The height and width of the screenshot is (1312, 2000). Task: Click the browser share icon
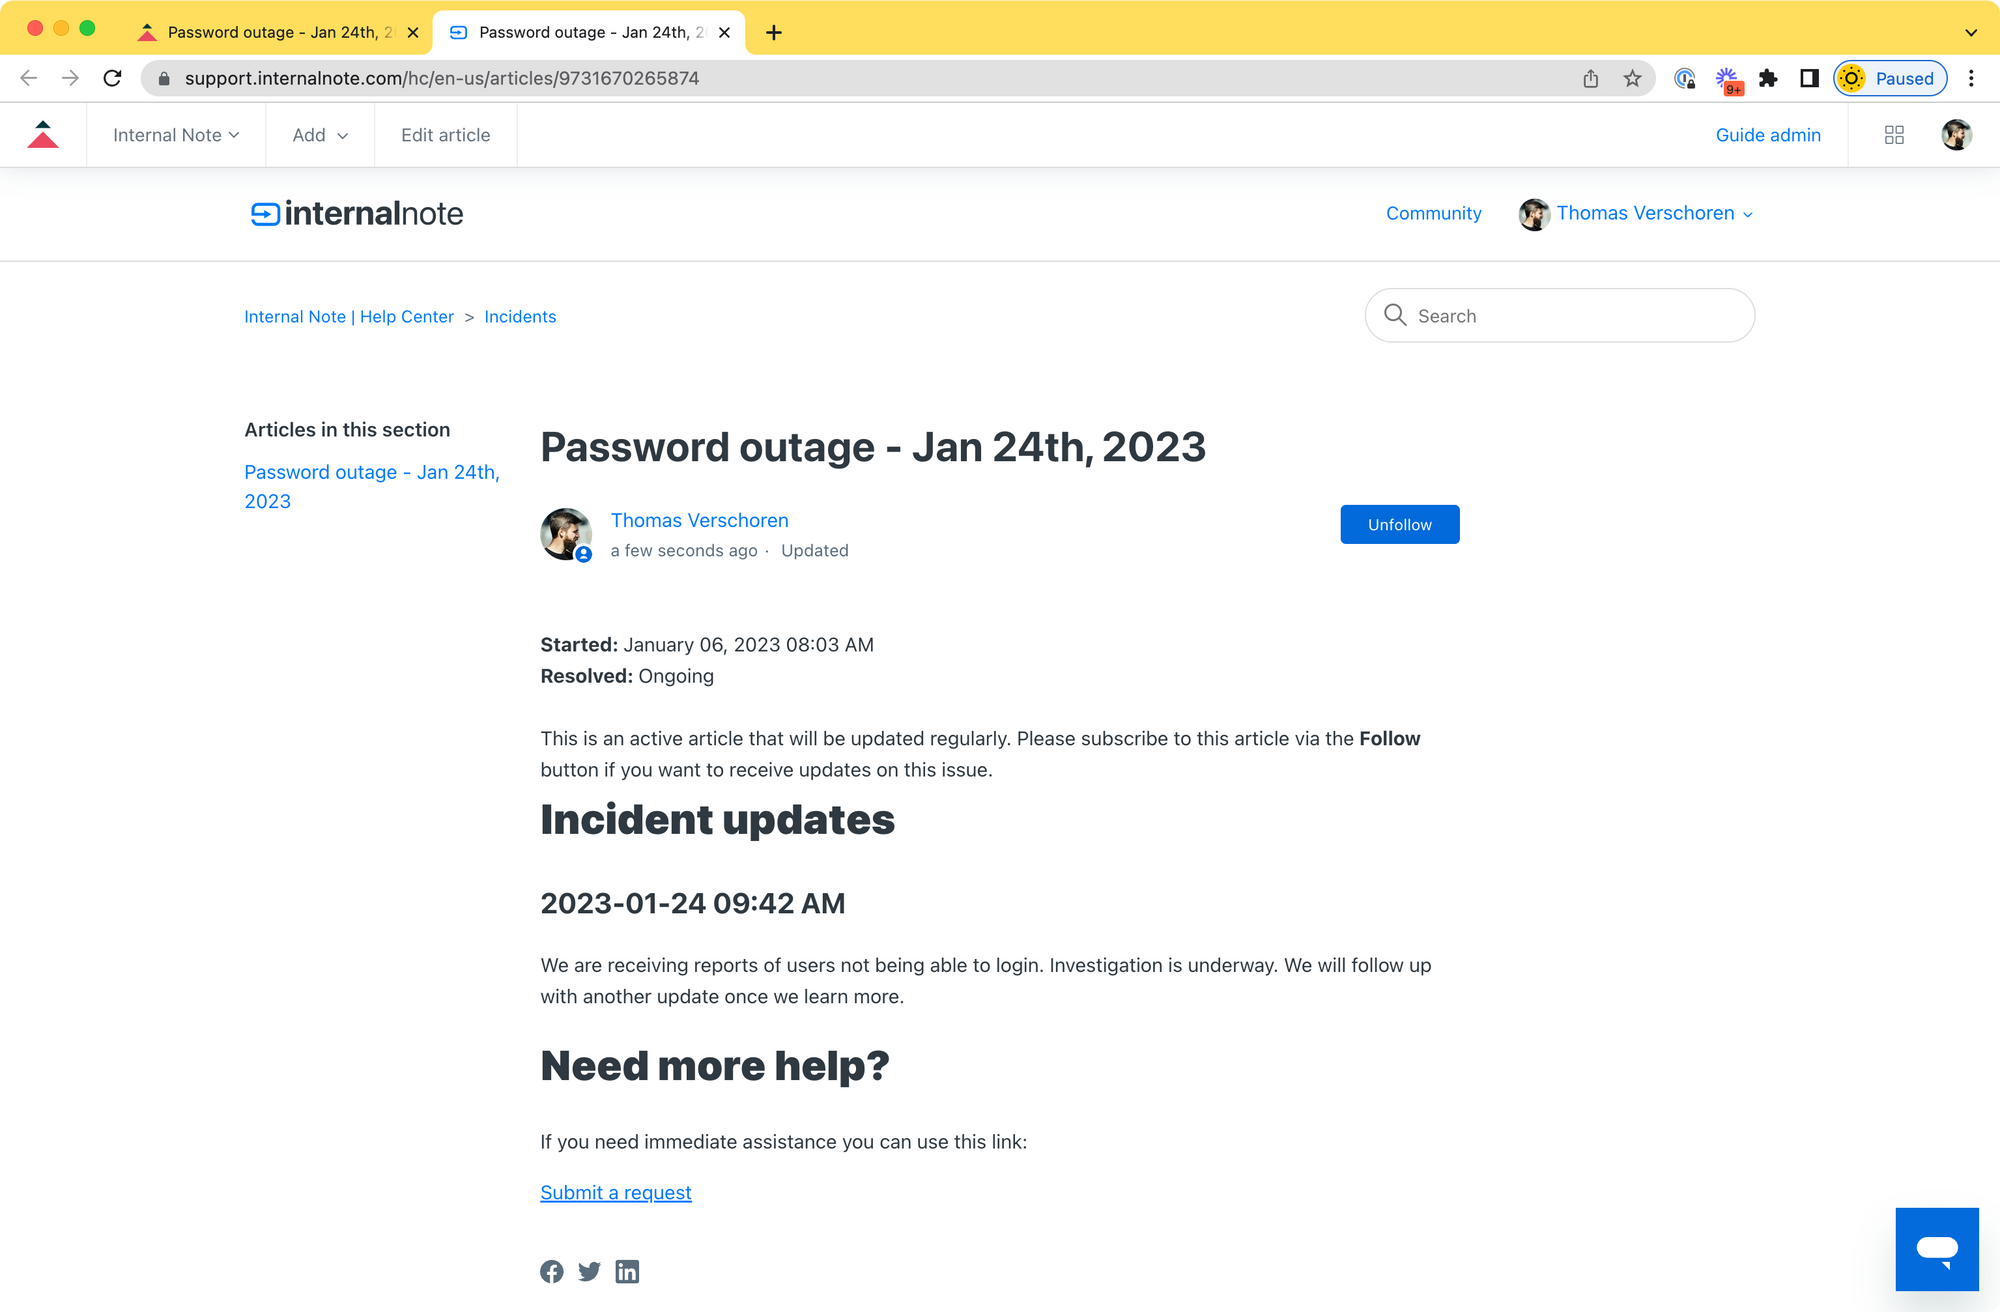tap(1591, 78)
